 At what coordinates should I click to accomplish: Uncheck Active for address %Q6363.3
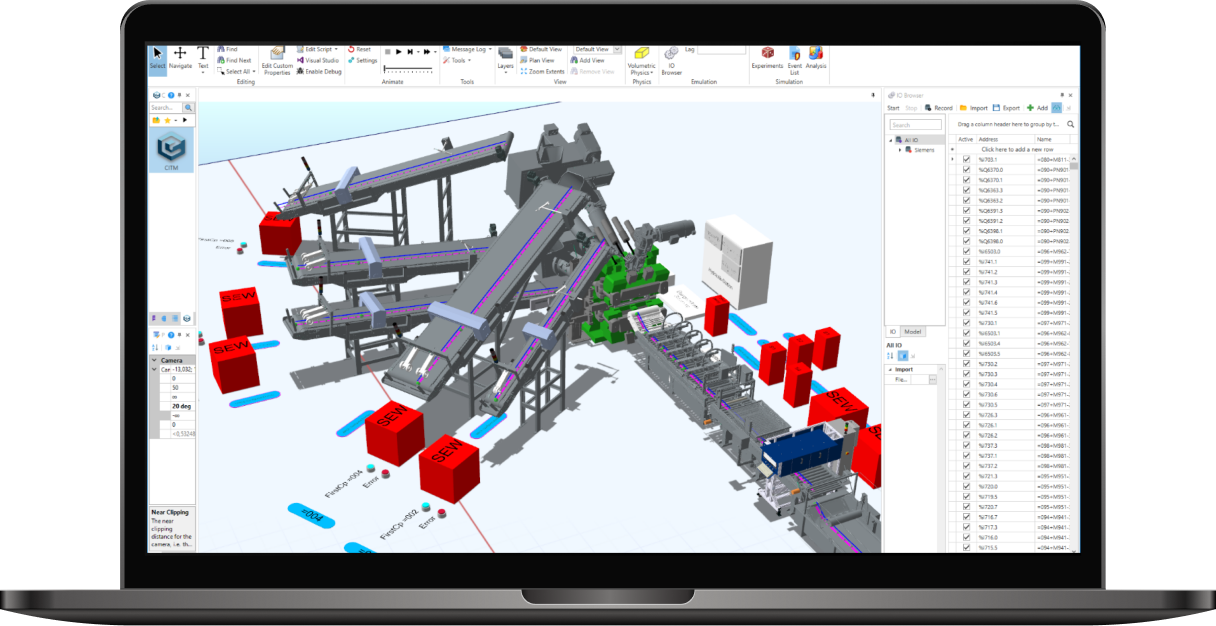(x=966, y=190)
